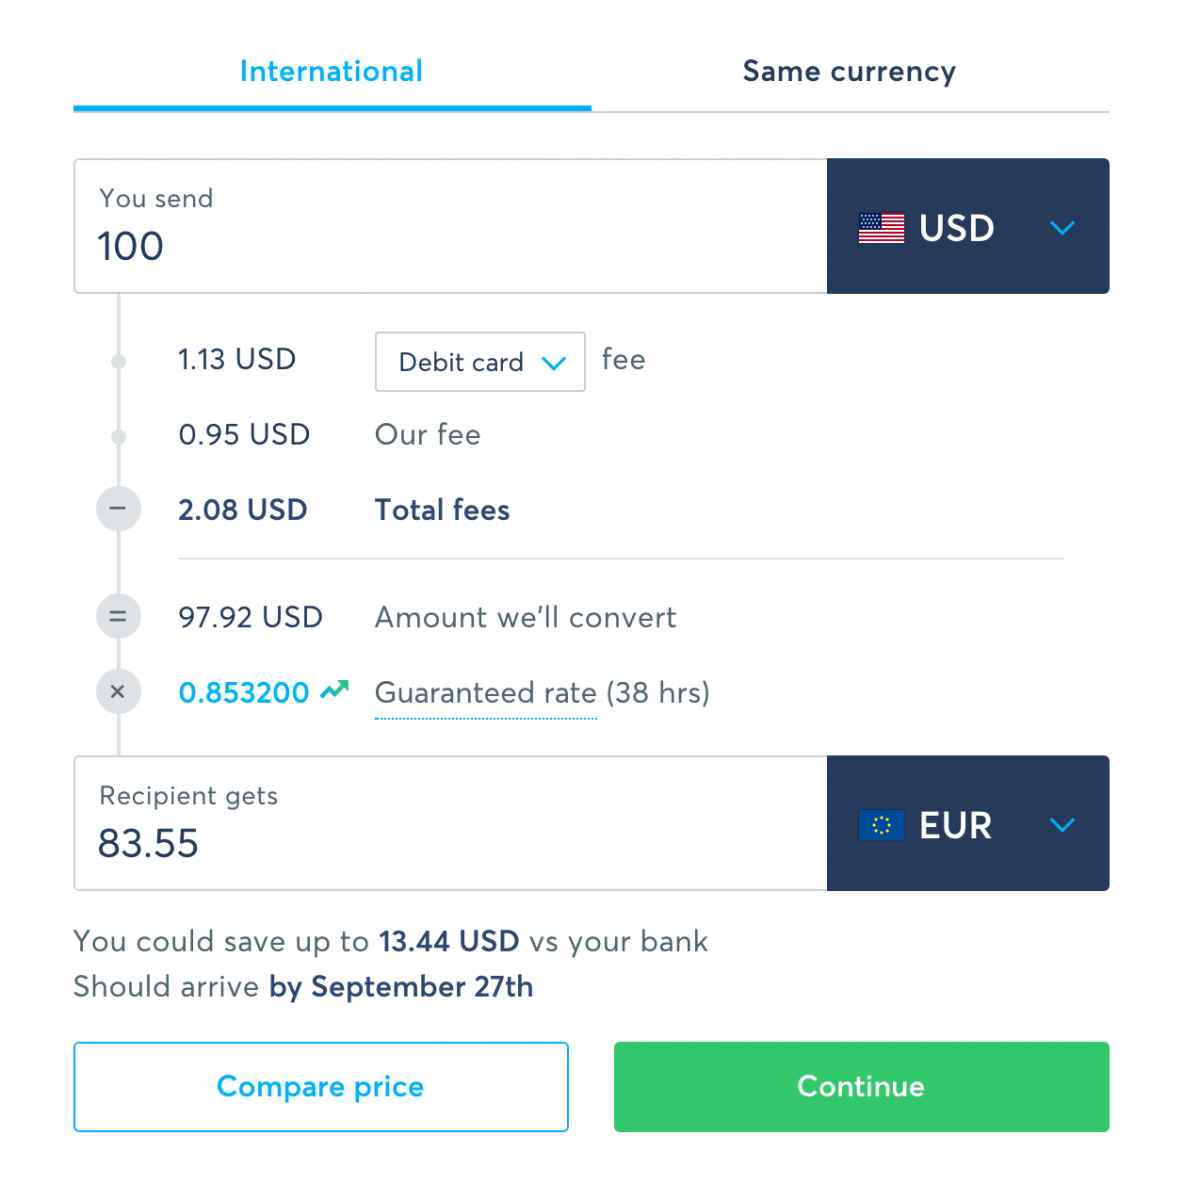This screenshot has height=1200, width=1200.
Task: Click the EU flag icon
Action: (881, 825)
